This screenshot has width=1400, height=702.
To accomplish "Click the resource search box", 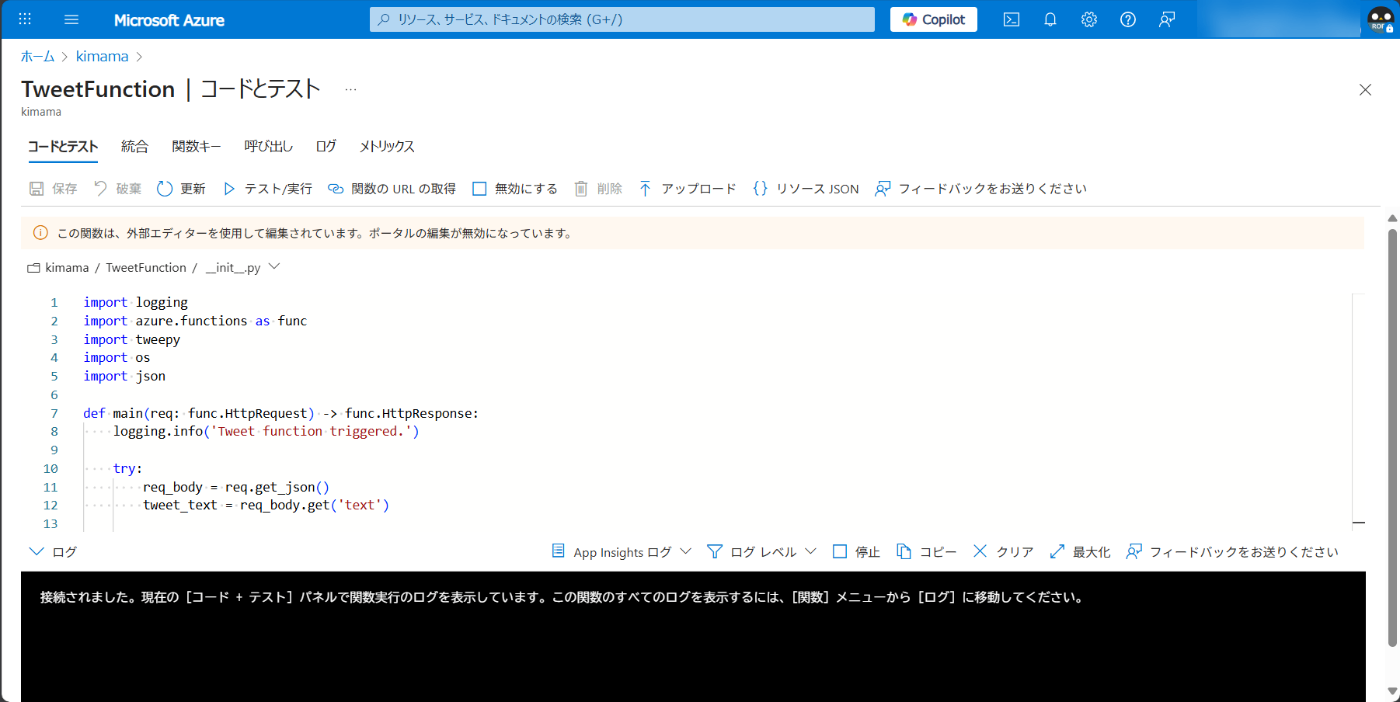I will pyautogui.click(x=622, y=19).
